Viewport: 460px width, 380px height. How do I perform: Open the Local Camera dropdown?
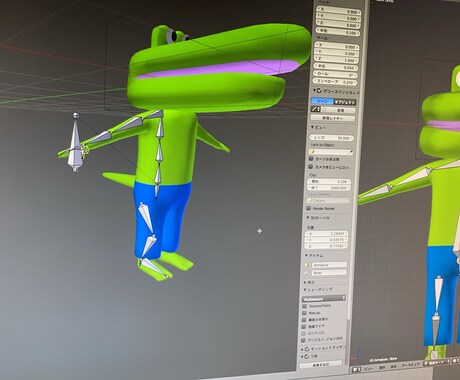pos(329,201)
